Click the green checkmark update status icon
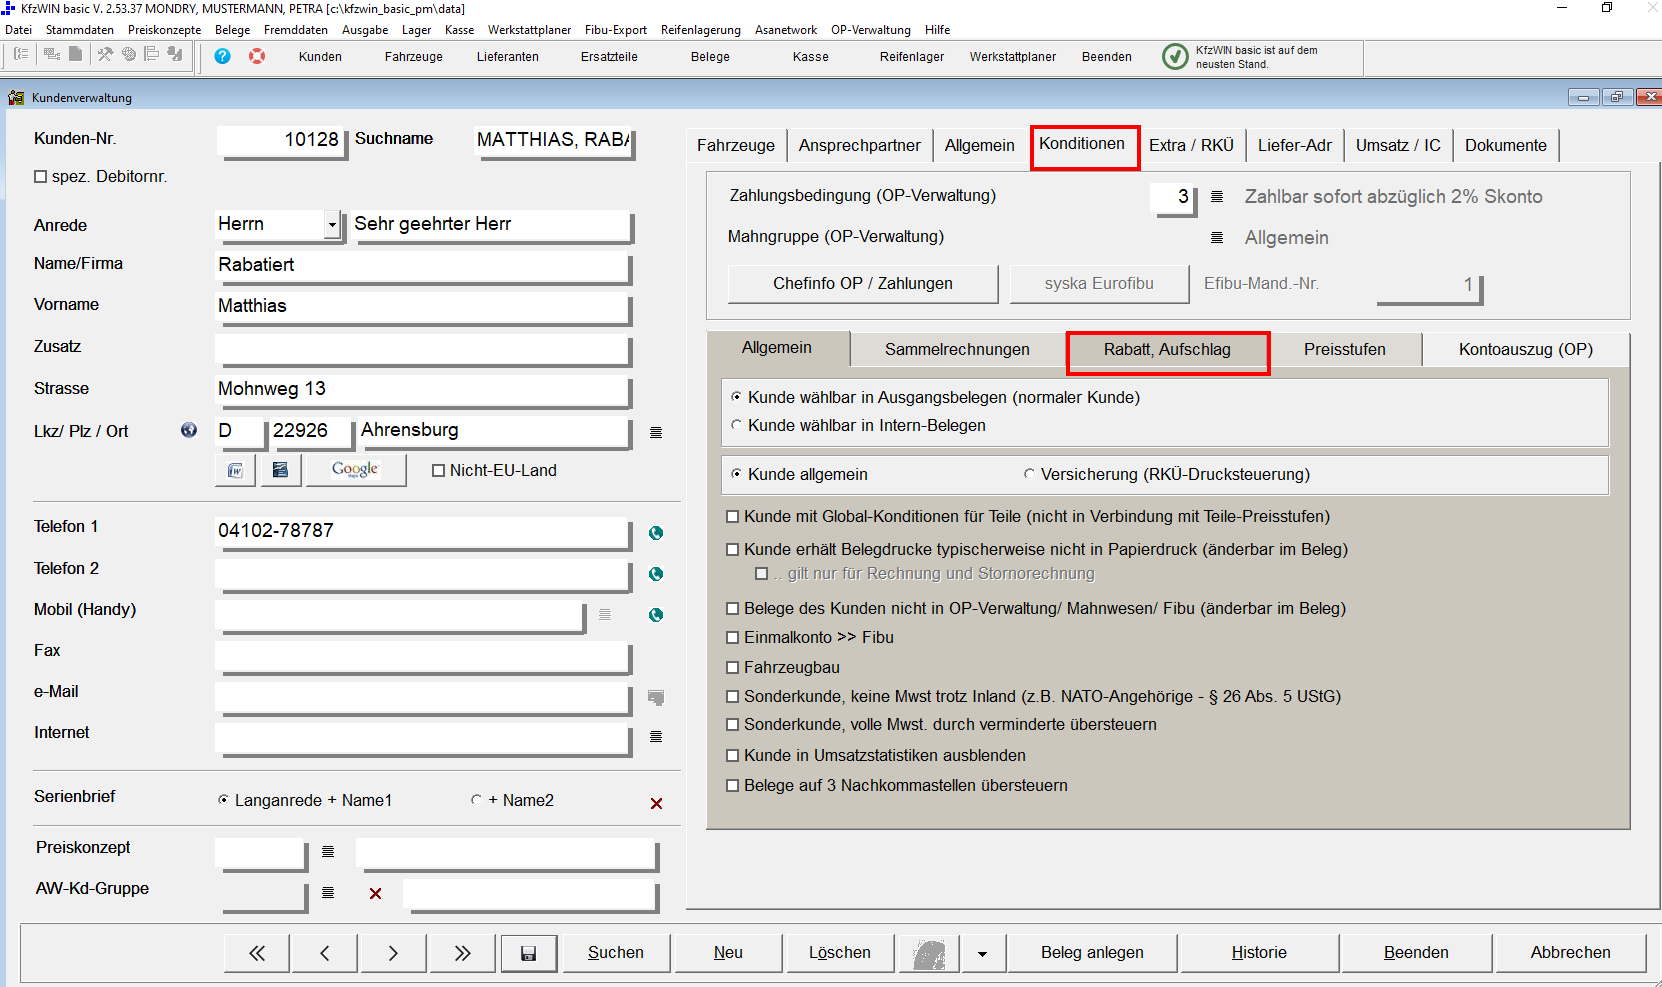Image resolution: width=1662 pixels, height=987 pixels. pos(1175,57)
